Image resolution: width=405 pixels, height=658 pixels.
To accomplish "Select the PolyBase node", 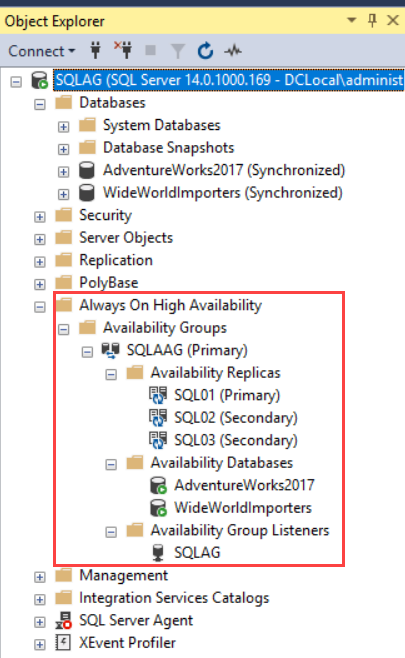I will coord(109,283).
